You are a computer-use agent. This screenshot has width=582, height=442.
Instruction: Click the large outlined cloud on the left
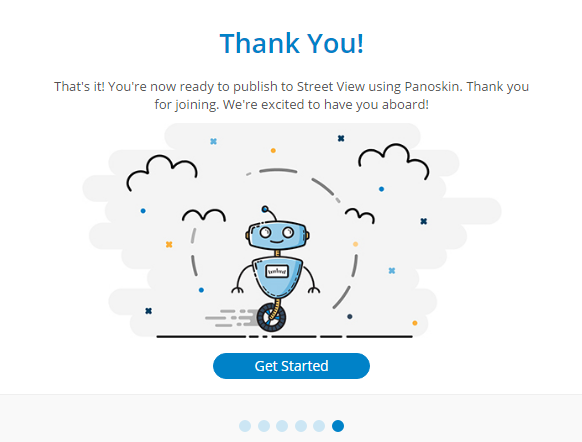162,173
